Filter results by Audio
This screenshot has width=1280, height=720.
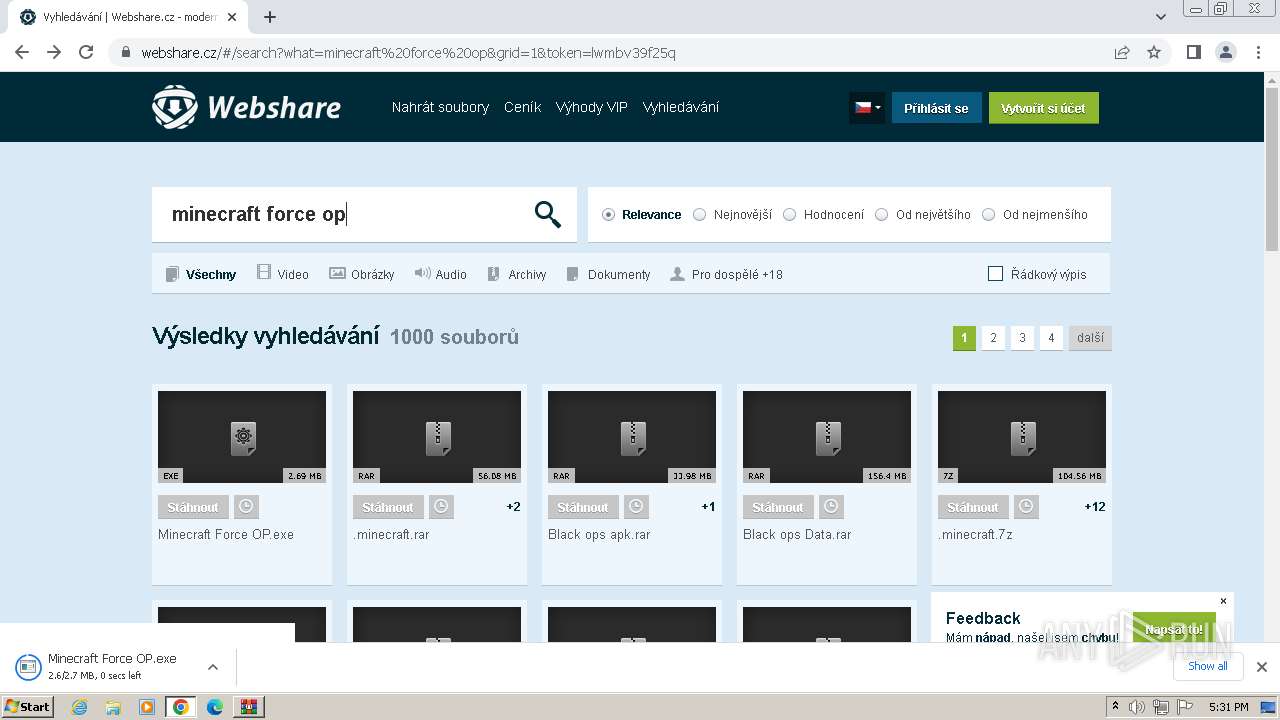[x=441, y=274]
